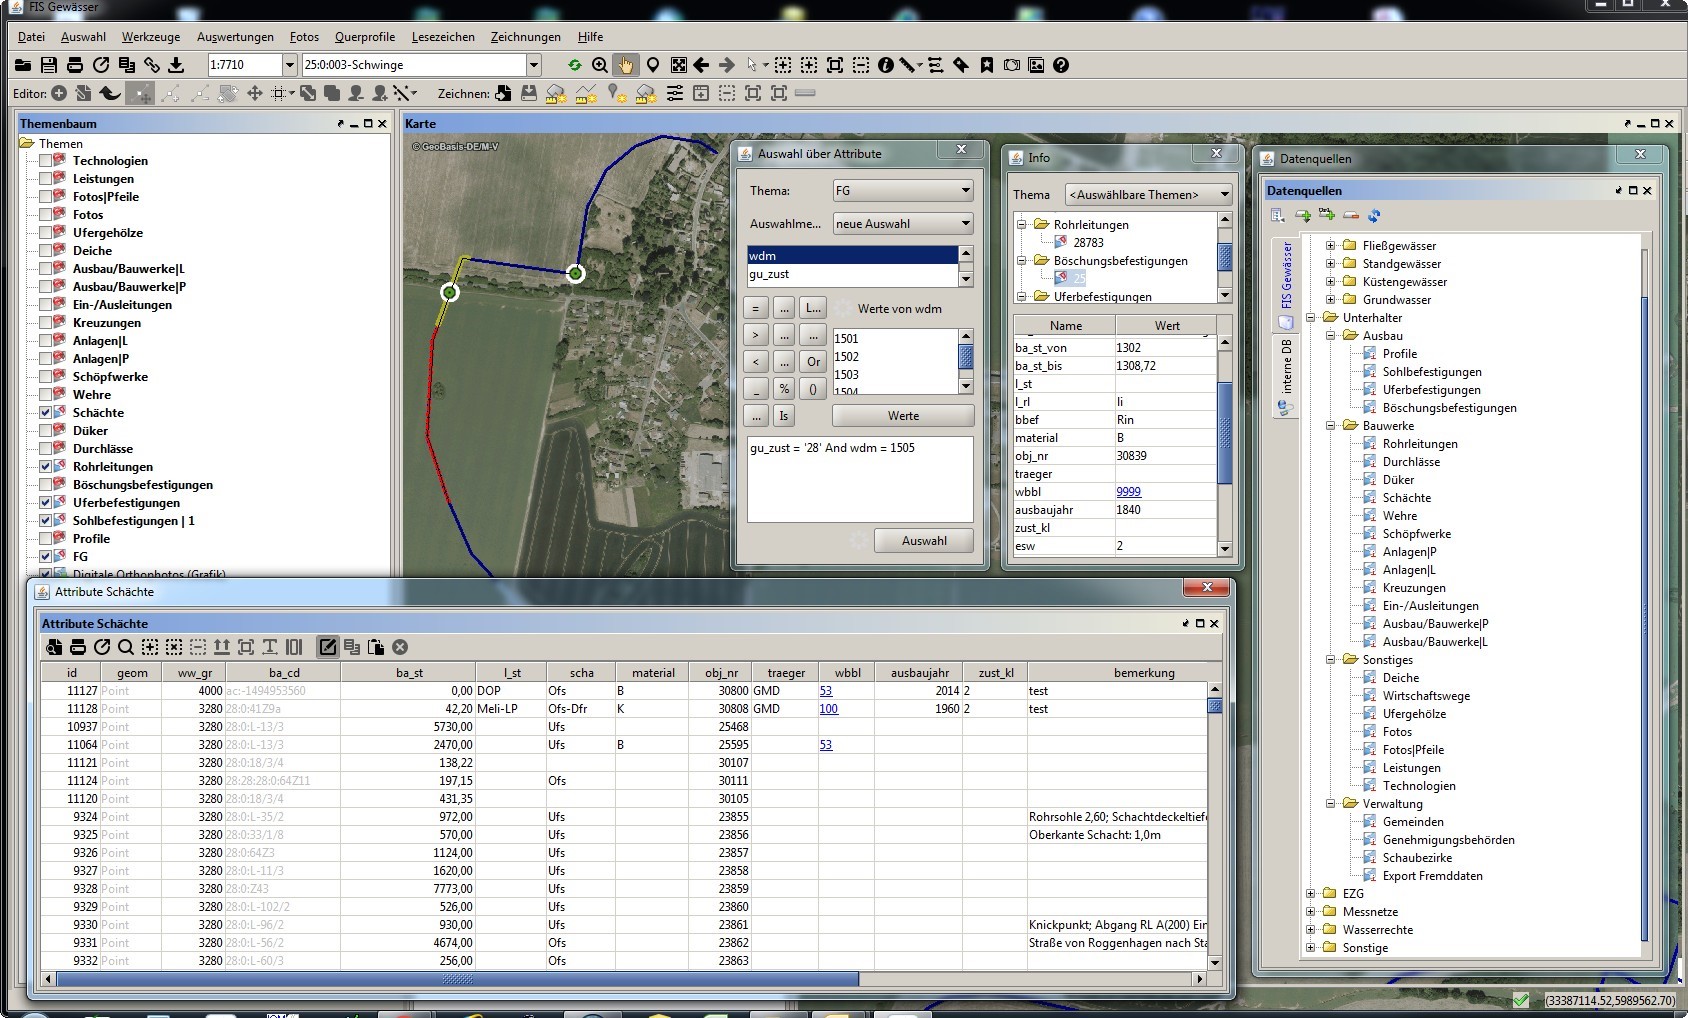Toggle FG layer checkbox in Themenbaum

[x=46, y=557]
